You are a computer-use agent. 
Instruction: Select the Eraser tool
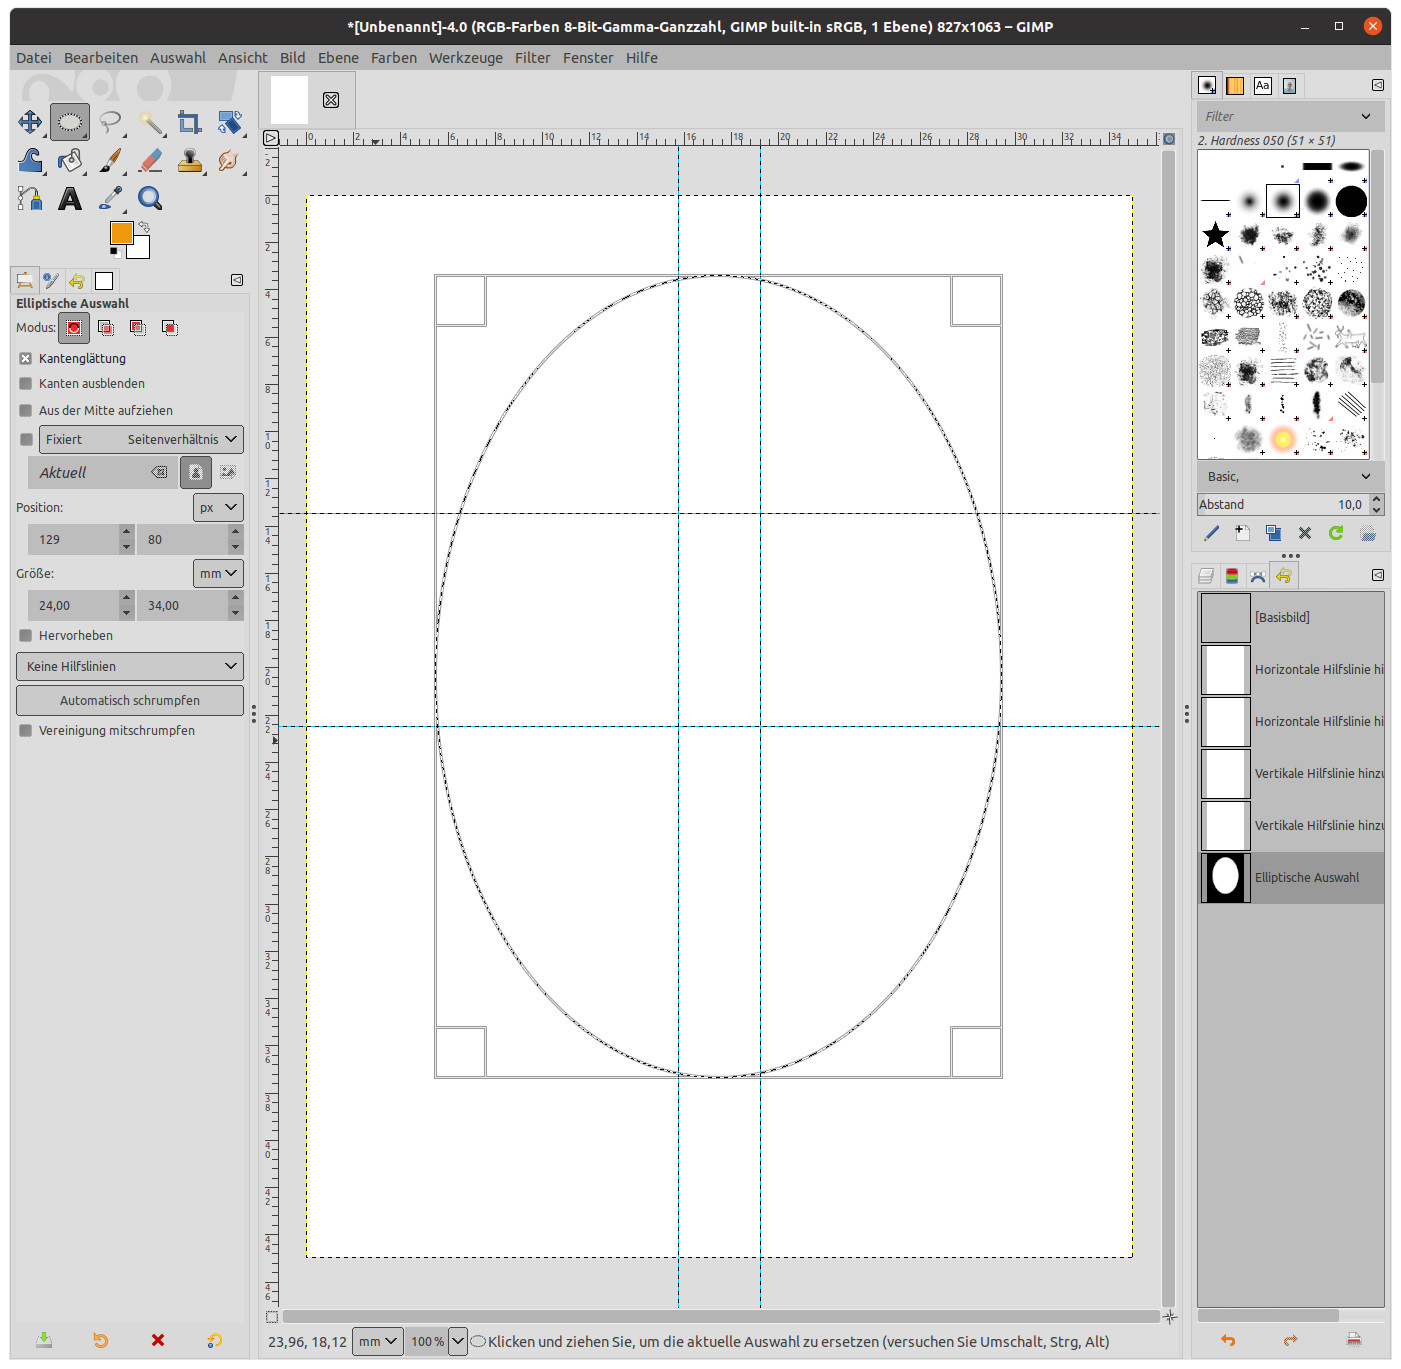[151, 160]
